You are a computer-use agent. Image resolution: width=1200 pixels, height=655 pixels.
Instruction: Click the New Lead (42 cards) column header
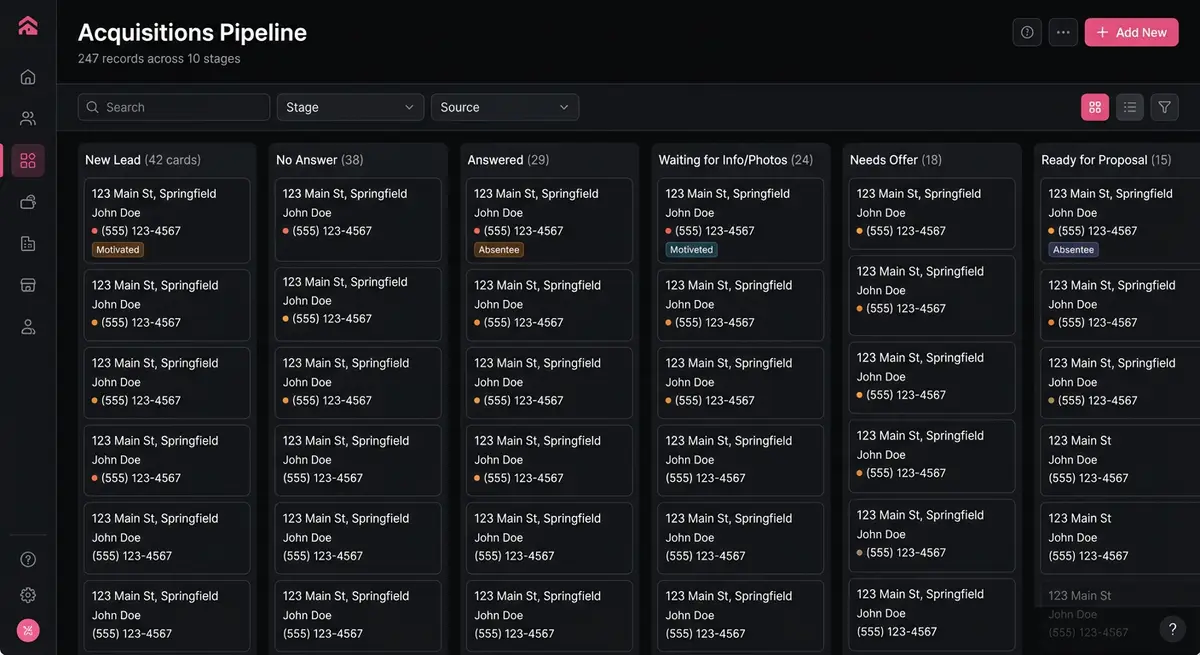[x=143, y=160]
